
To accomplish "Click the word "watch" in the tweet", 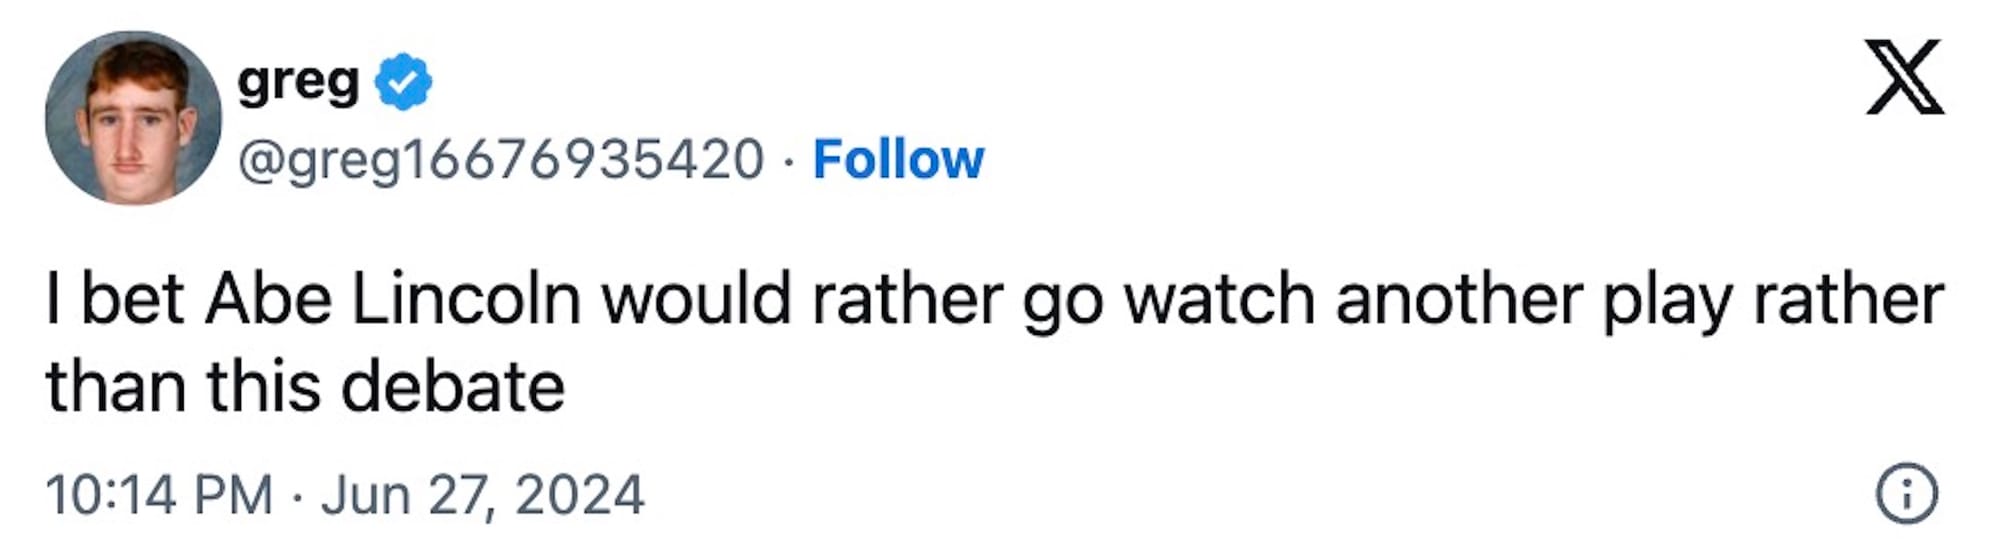I will (1219, 299).
